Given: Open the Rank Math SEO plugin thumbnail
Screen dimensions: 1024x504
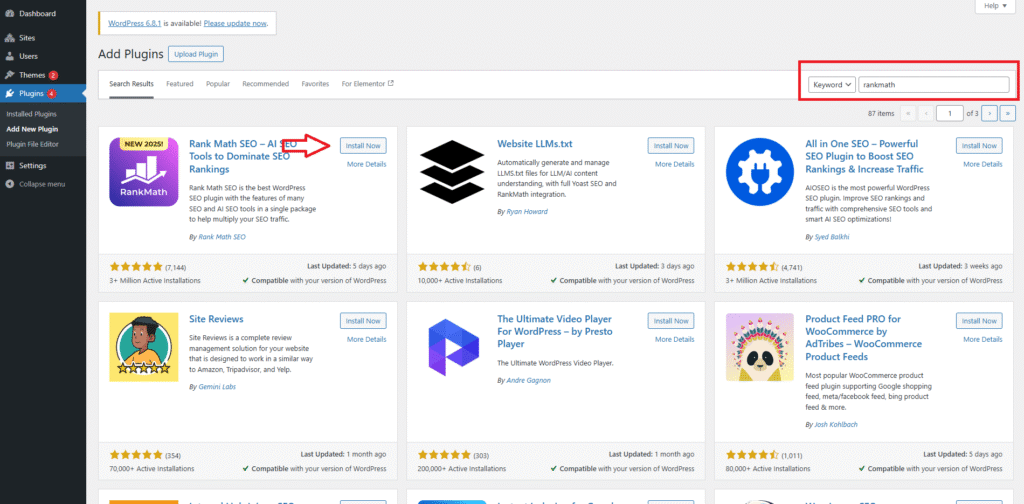Looking at the screenshot, I should [x=144, y=172].
